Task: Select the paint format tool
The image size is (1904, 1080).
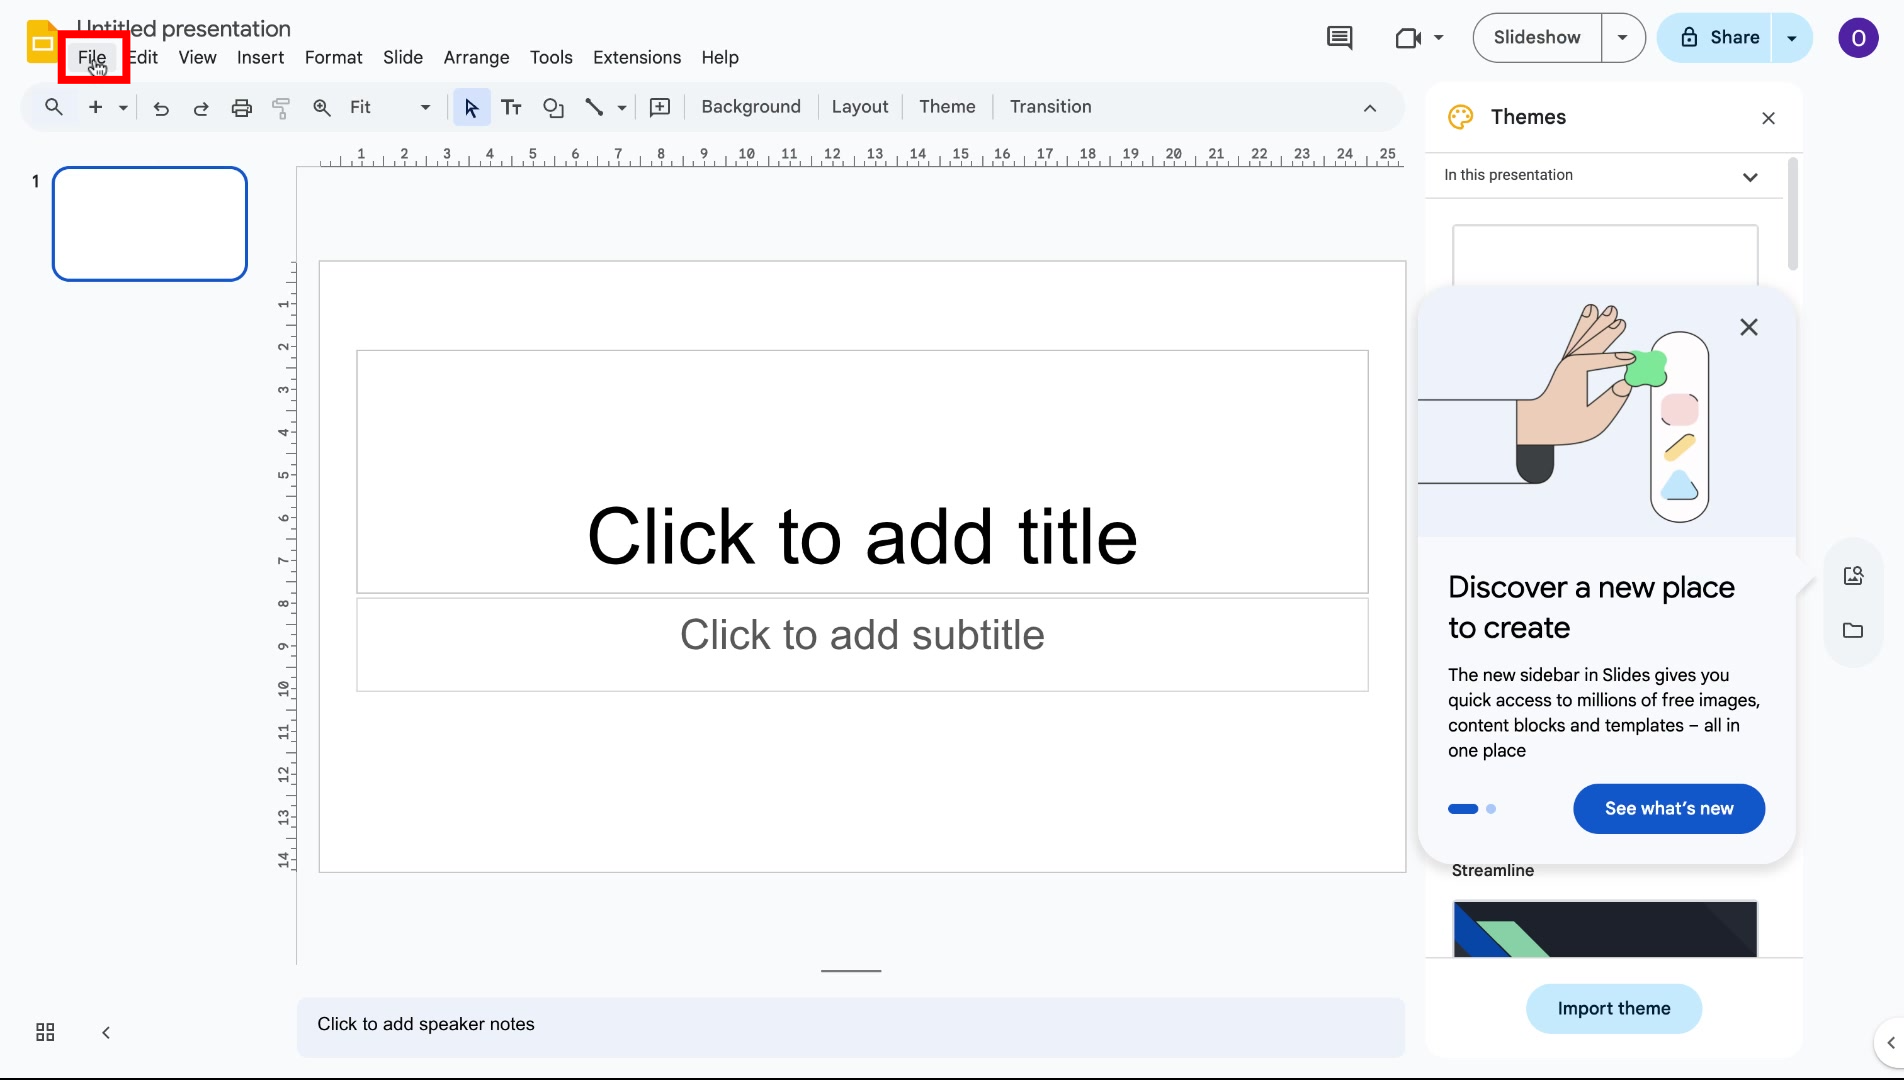Action: (x=280, y=107)
